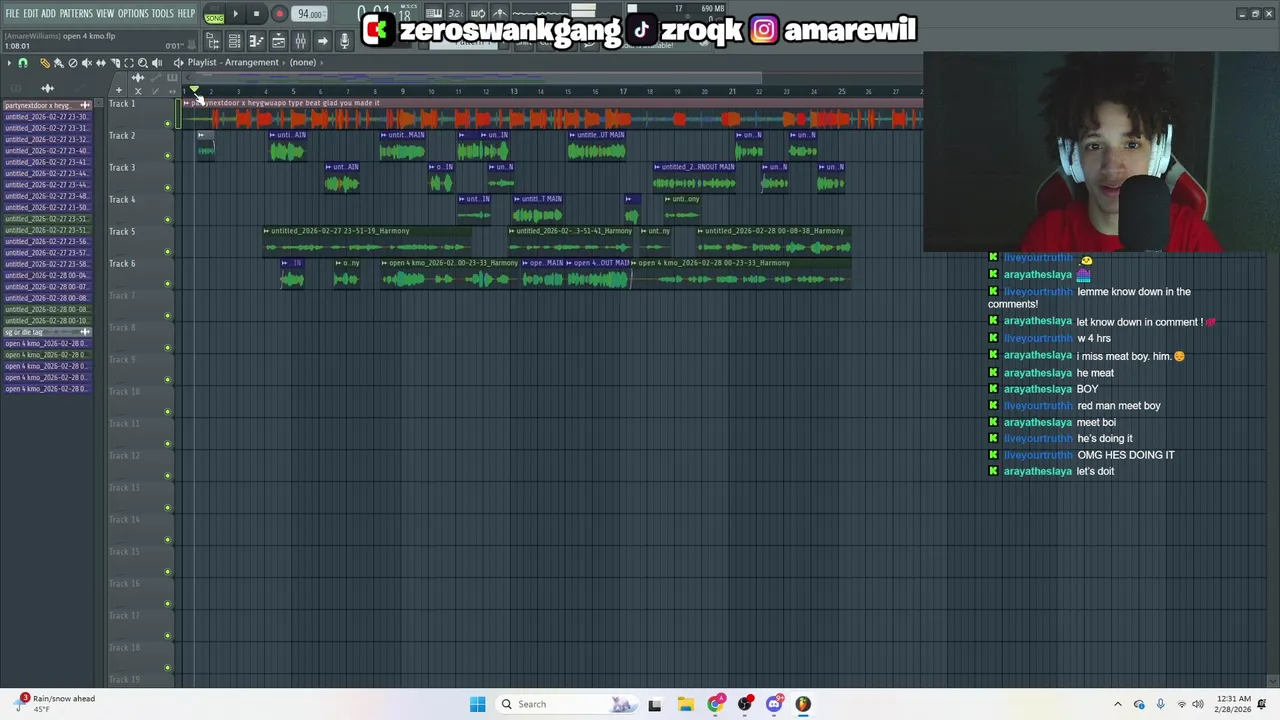Select the Paint brush tool
Viewport: 1280px width, 720px height.
[x=58, y=63]
